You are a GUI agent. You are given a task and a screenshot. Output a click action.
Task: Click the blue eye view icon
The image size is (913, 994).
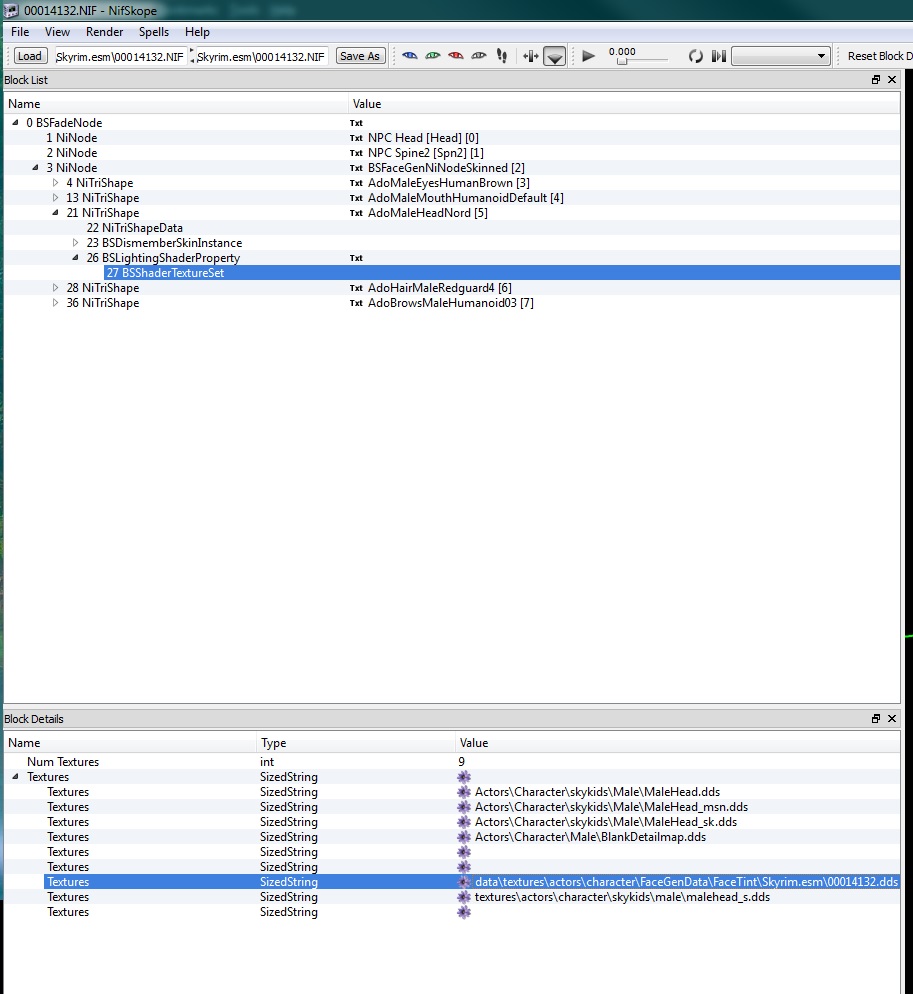[410, 56]
